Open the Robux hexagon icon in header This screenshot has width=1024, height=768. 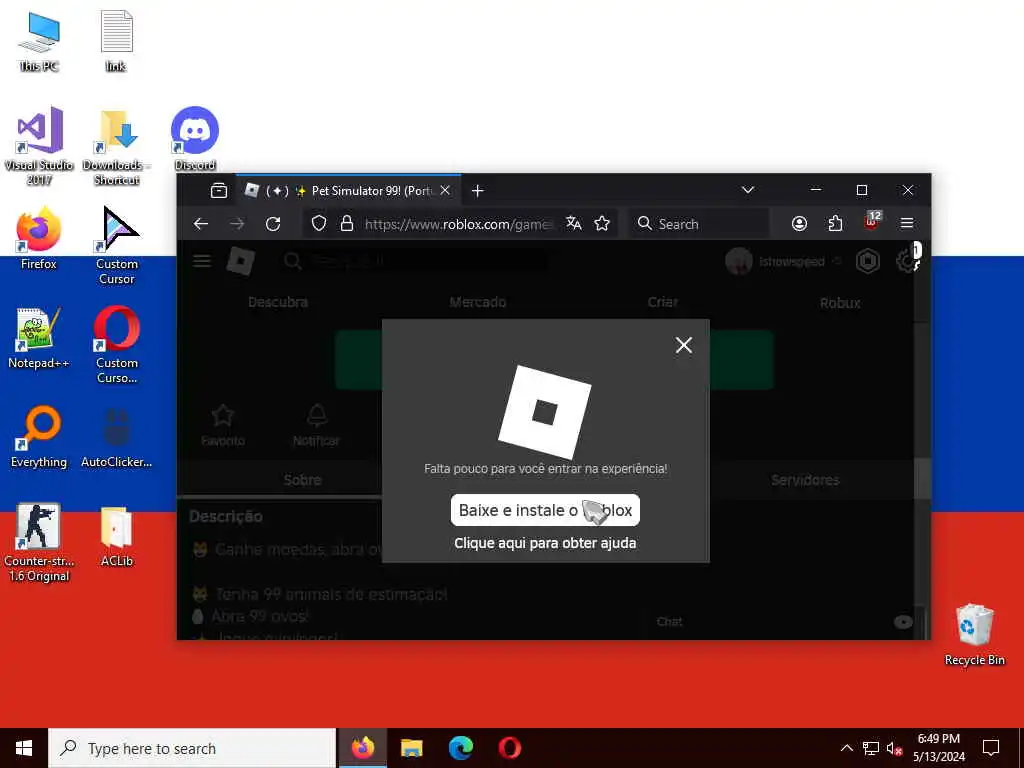coord(868,261)
